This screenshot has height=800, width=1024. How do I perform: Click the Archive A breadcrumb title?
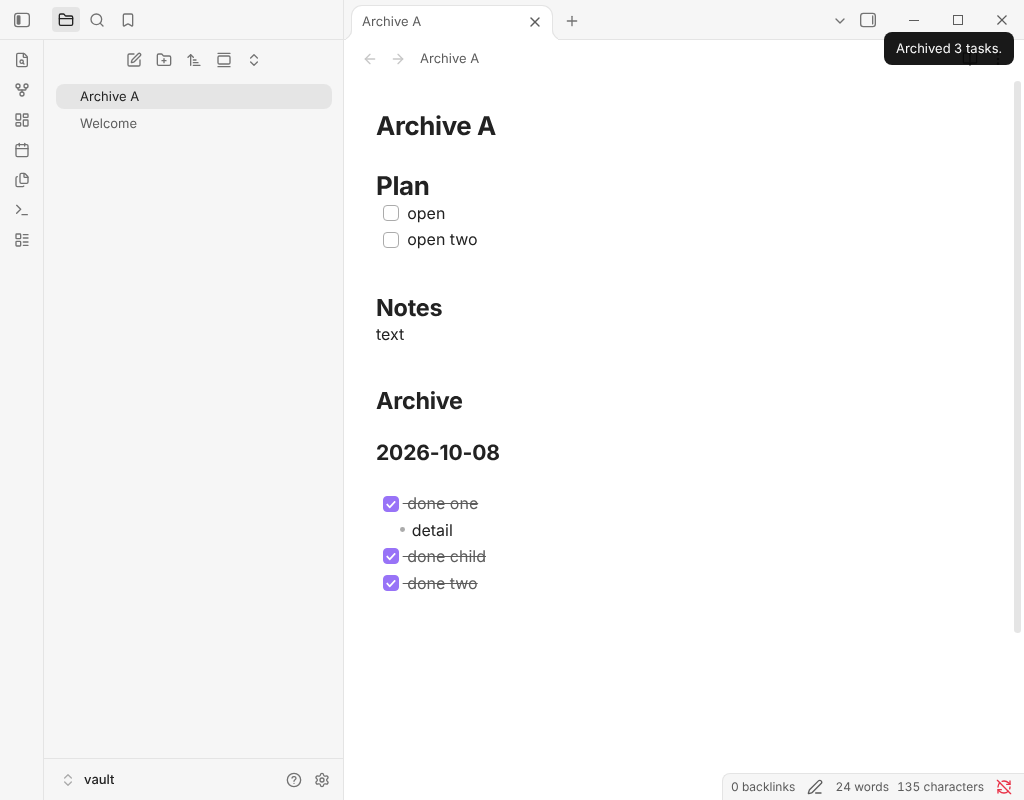click(449, 59)
